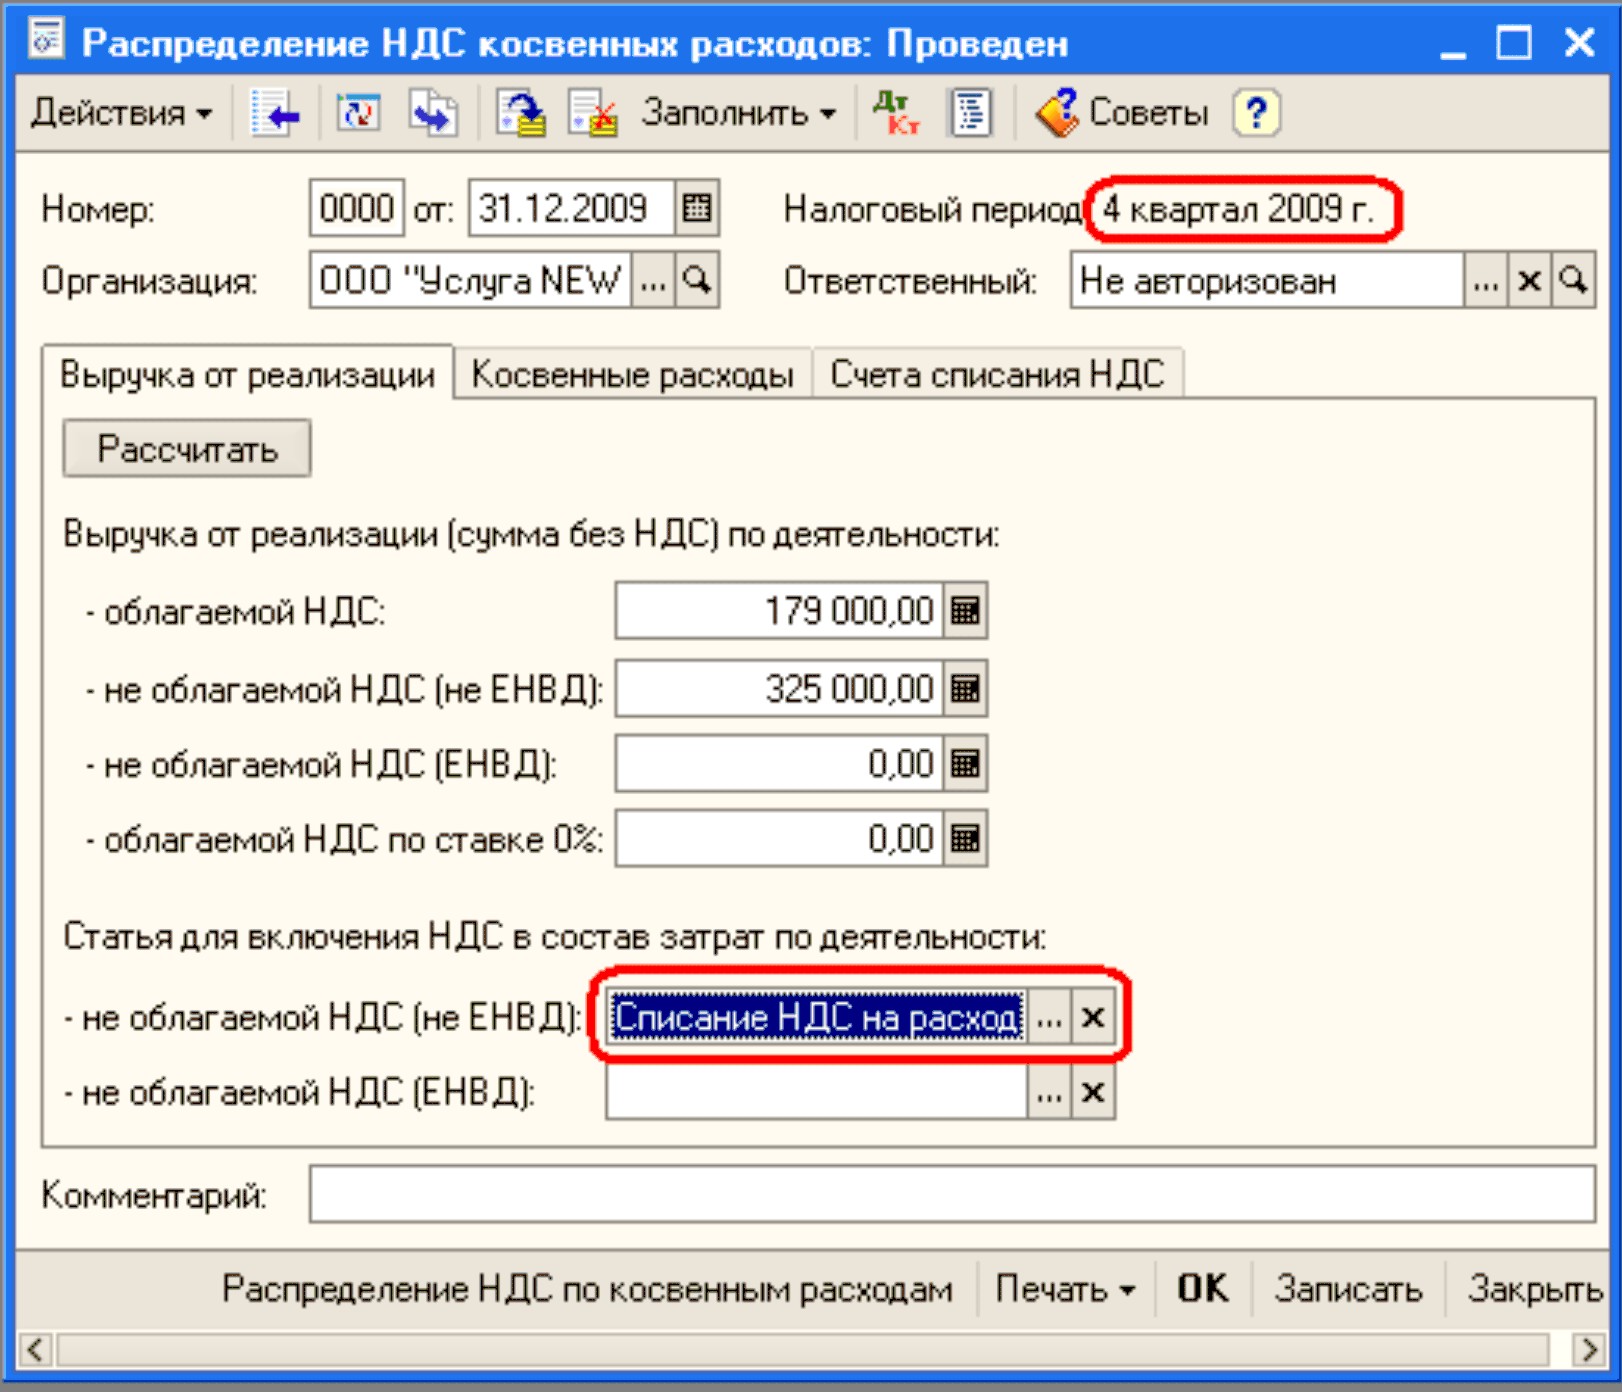Screen dimensions: 1622x1392
Task: Click magnifier open icon for Организация
Action: click(x=697, y=281)
